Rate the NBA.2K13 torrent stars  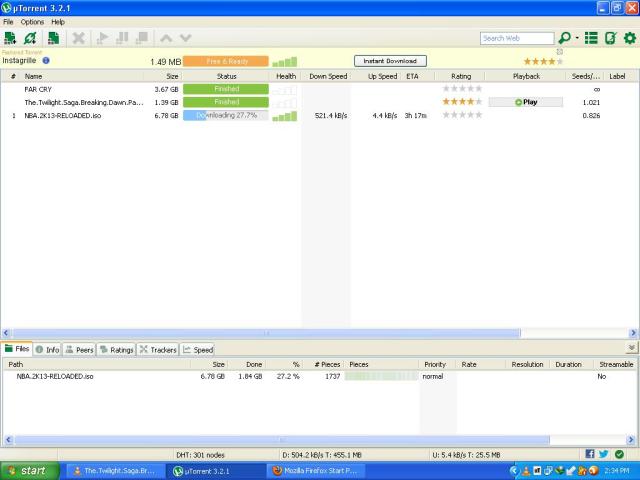click(x=462, y=115)
